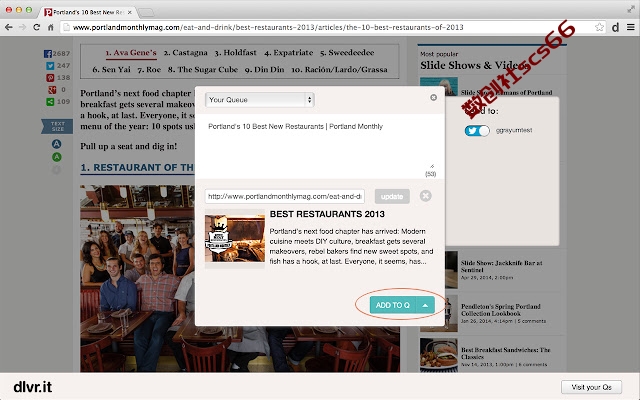Open a new browser tab
640x400 pixels.
tap(146, 13)
